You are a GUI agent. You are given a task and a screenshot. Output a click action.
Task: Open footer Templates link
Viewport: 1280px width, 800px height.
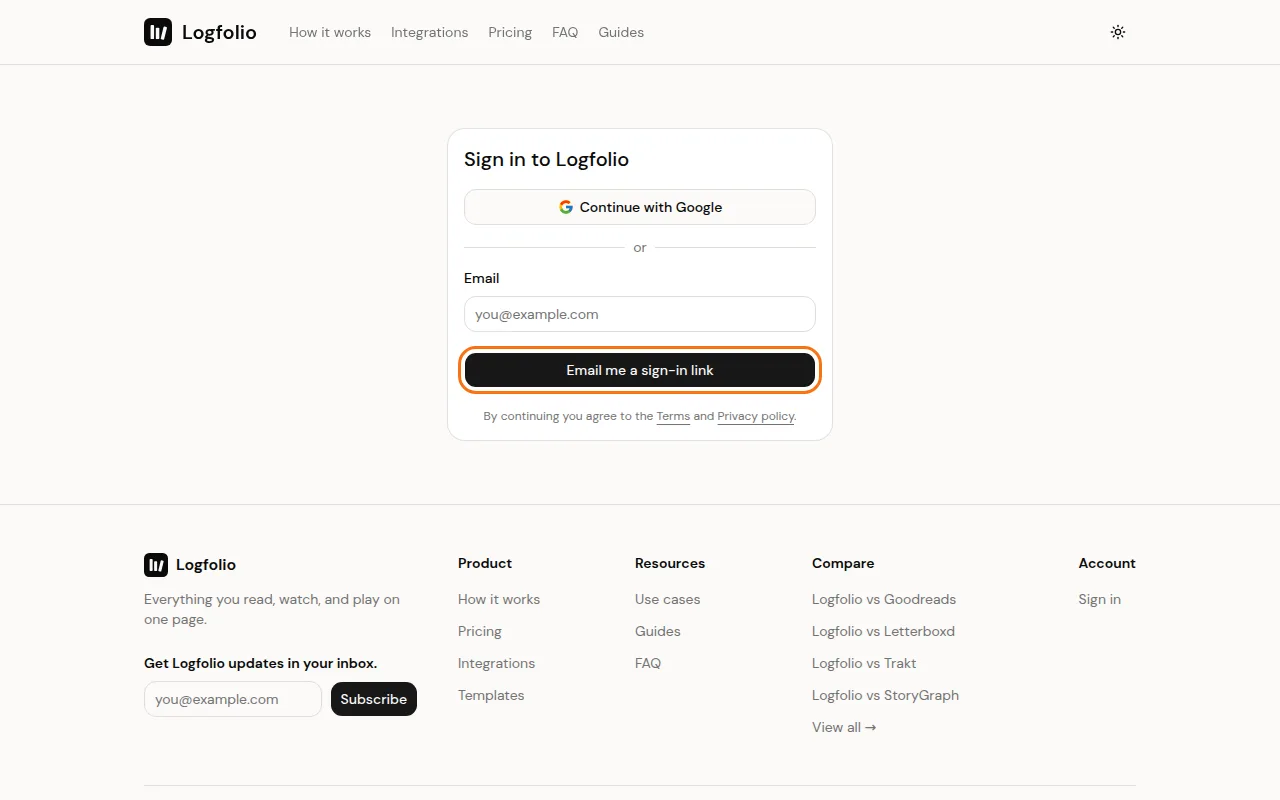click(491, 695)
